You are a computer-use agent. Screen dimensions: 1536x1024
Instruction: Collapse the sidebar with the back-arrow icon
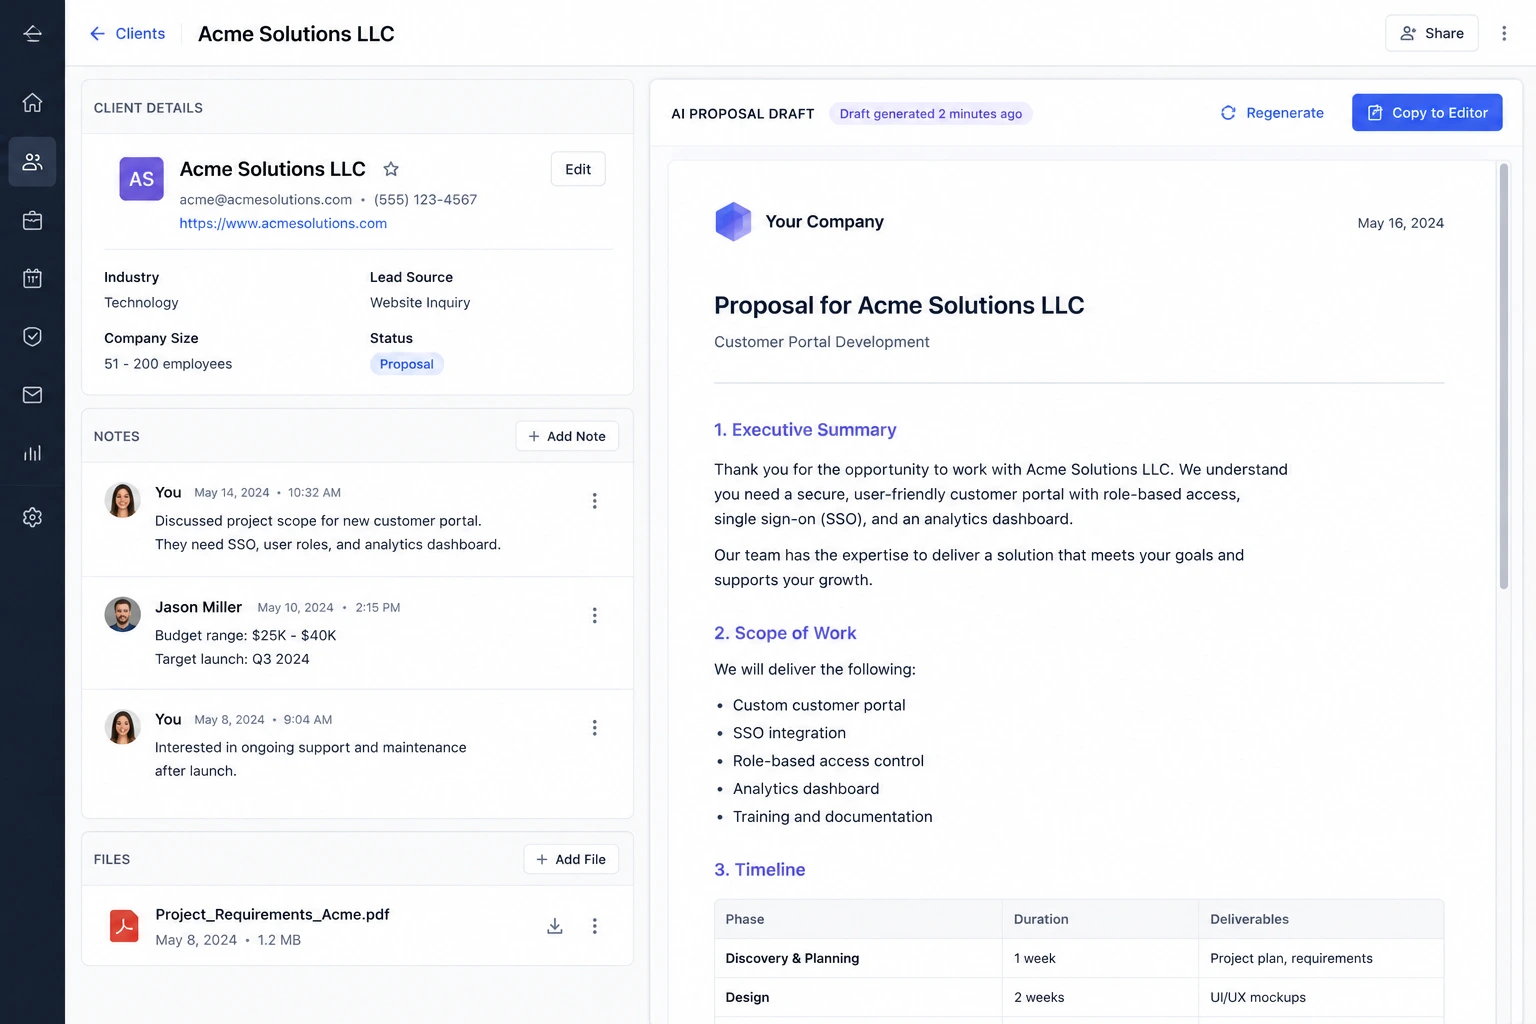32,33
